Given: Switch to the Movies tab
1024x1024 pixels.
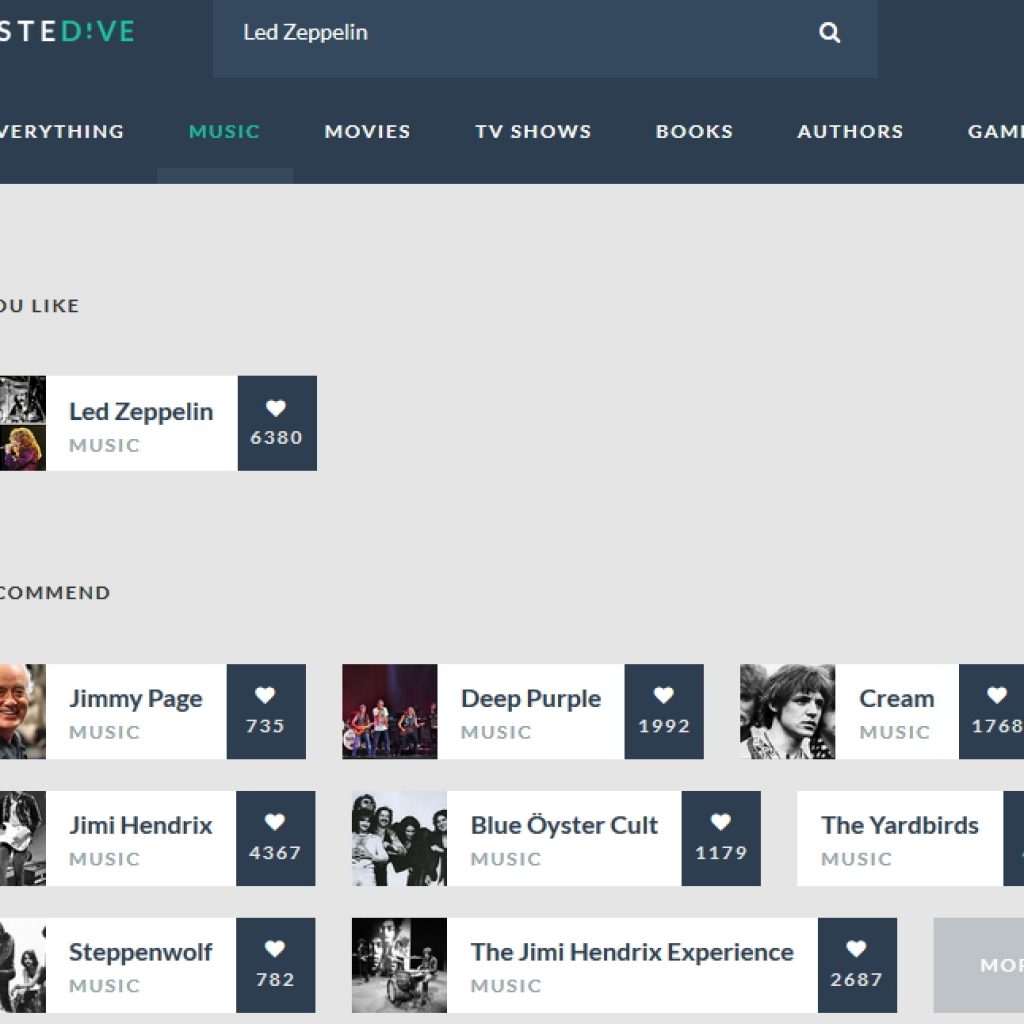Looking at the screenshot, I should pos(367,131).
